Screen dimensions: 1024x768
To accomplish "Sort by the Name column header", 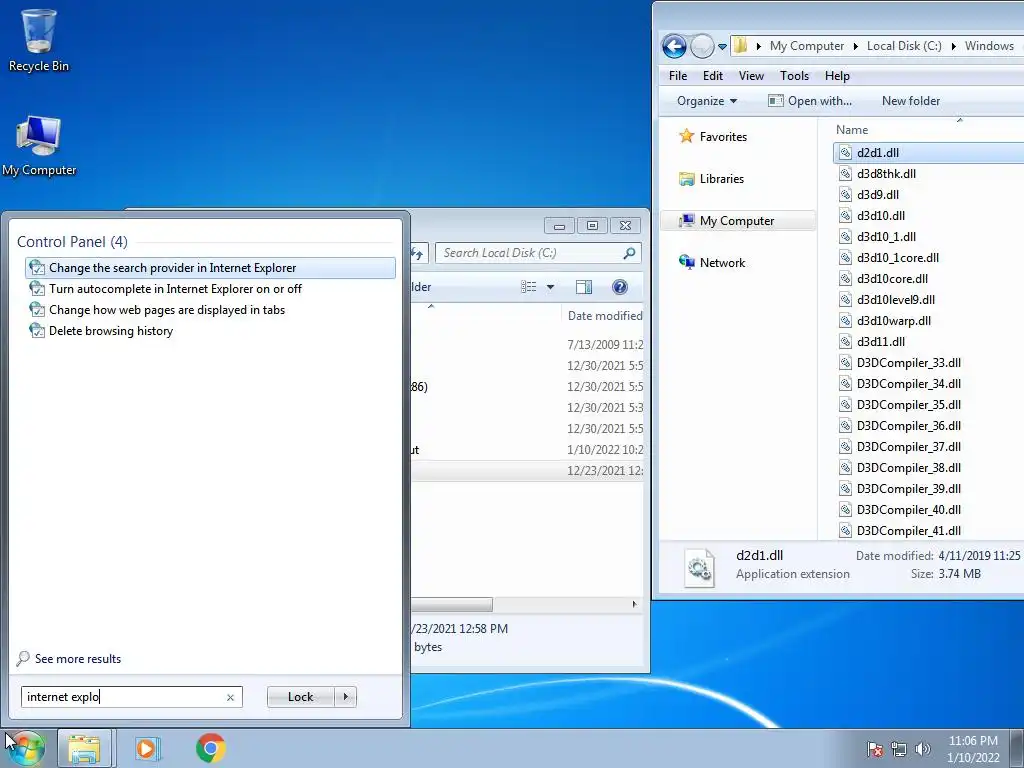I will [x=852, y=129].
